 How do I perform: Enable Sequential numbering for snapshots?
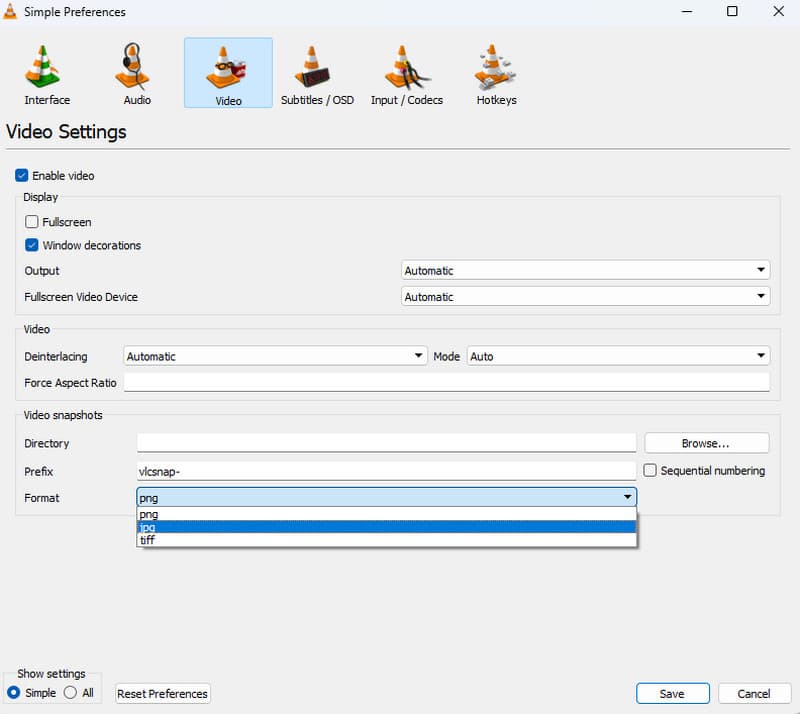click(x=650, y=470)
